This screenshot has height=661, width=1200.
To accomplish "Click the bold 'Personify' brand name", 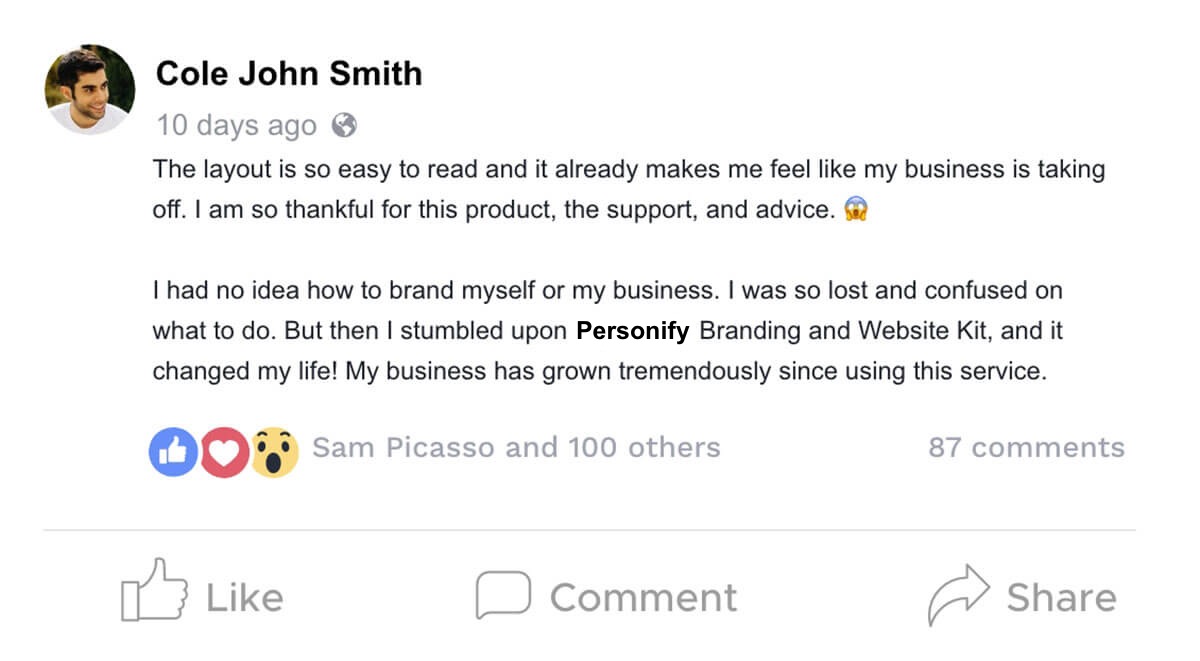I will (633, 331).
